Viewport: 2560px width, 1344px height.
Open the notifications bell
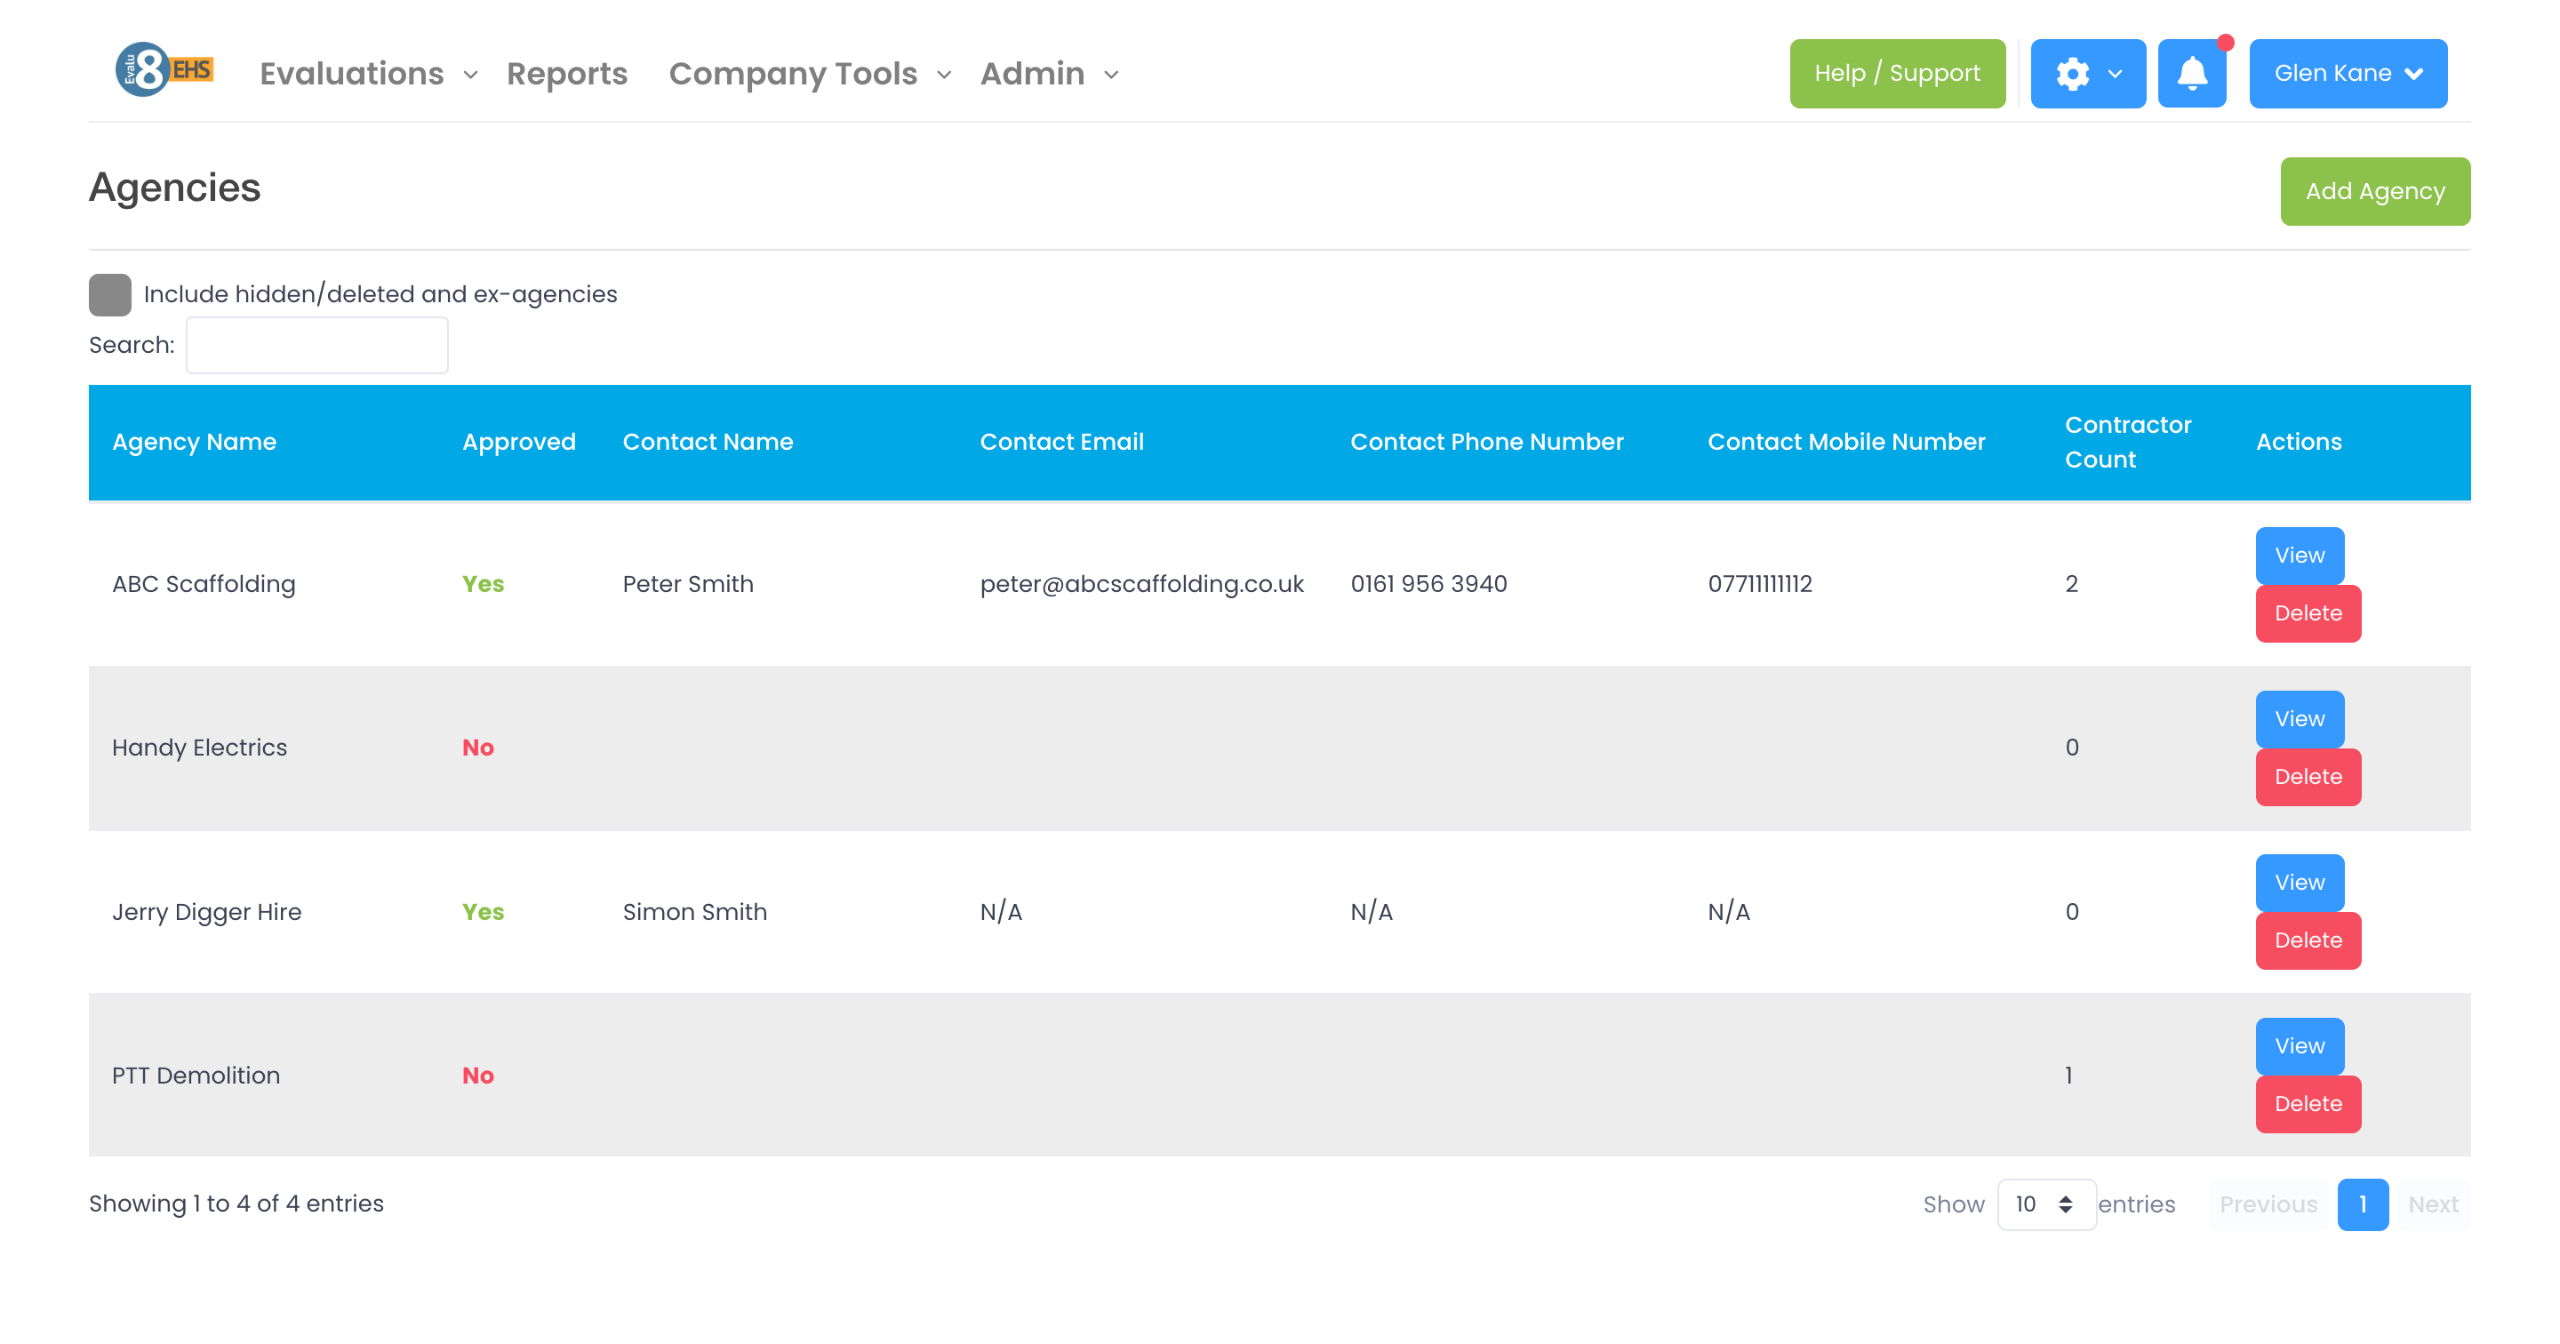tap(2191, 73)
